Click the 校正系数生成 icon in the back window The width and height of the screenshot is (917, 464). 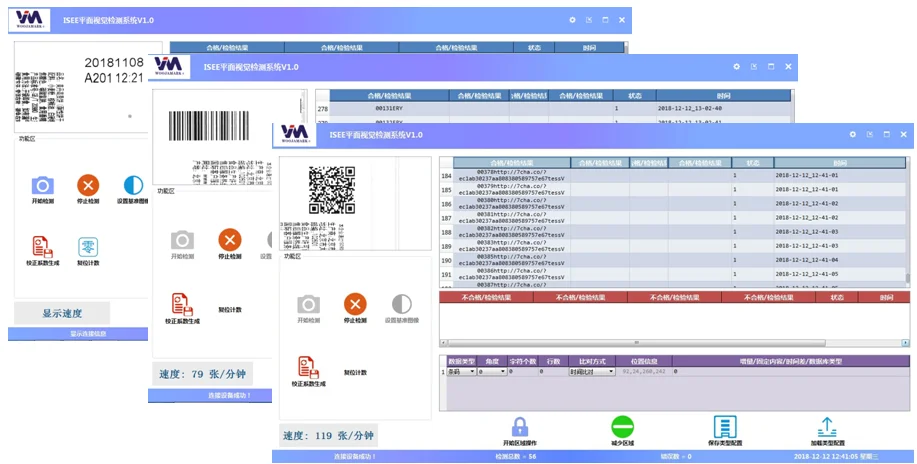click(x=42, y=247)
